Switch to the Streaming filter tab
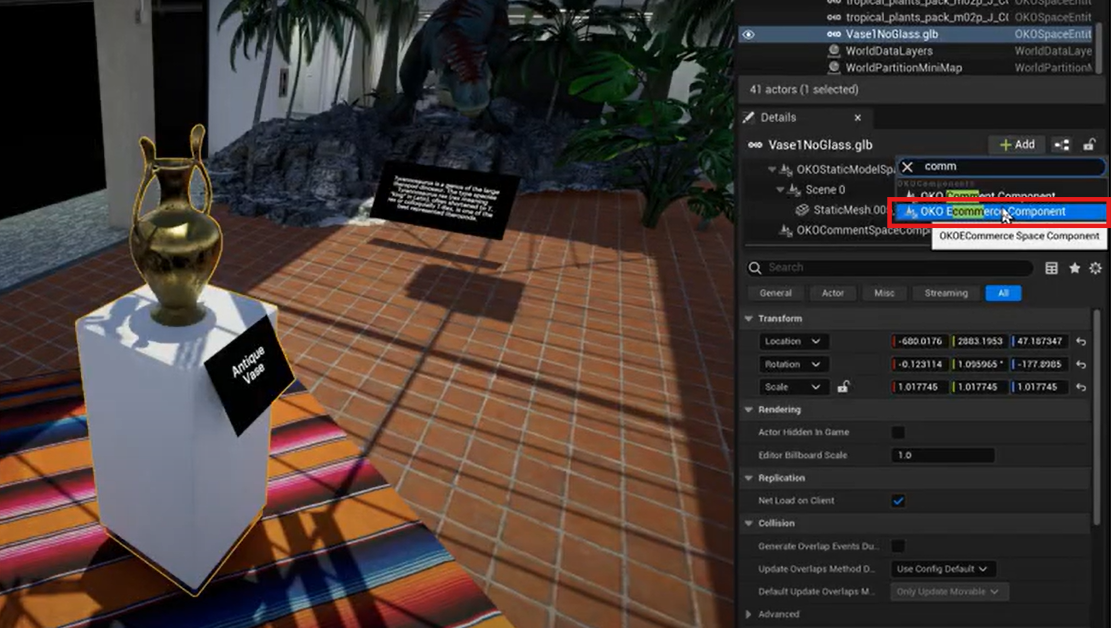This screenshot has width=1111, height=628. pyautogui.click(x=945, y=293)
